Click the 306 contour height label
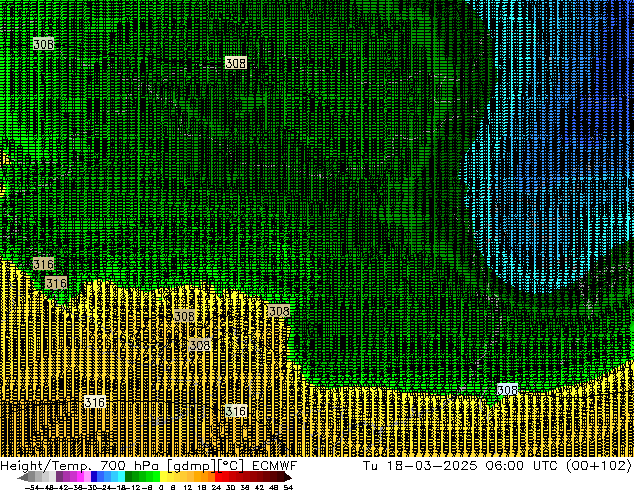Viewport: 634px width, 490px height. click(43, 44)
